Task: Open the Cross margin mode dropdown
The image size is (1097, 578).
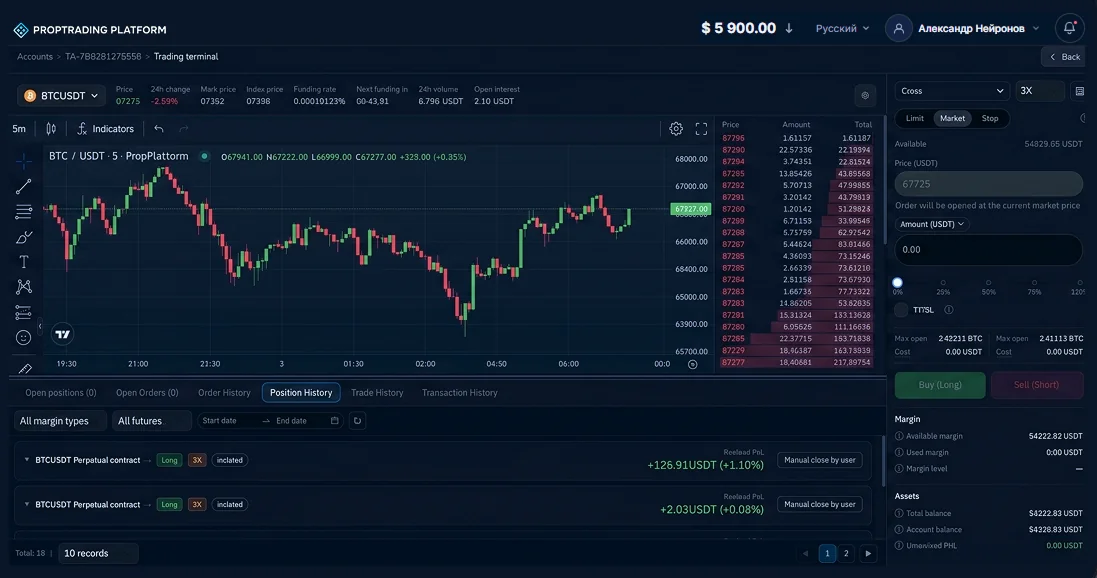Action: (952, 91)
